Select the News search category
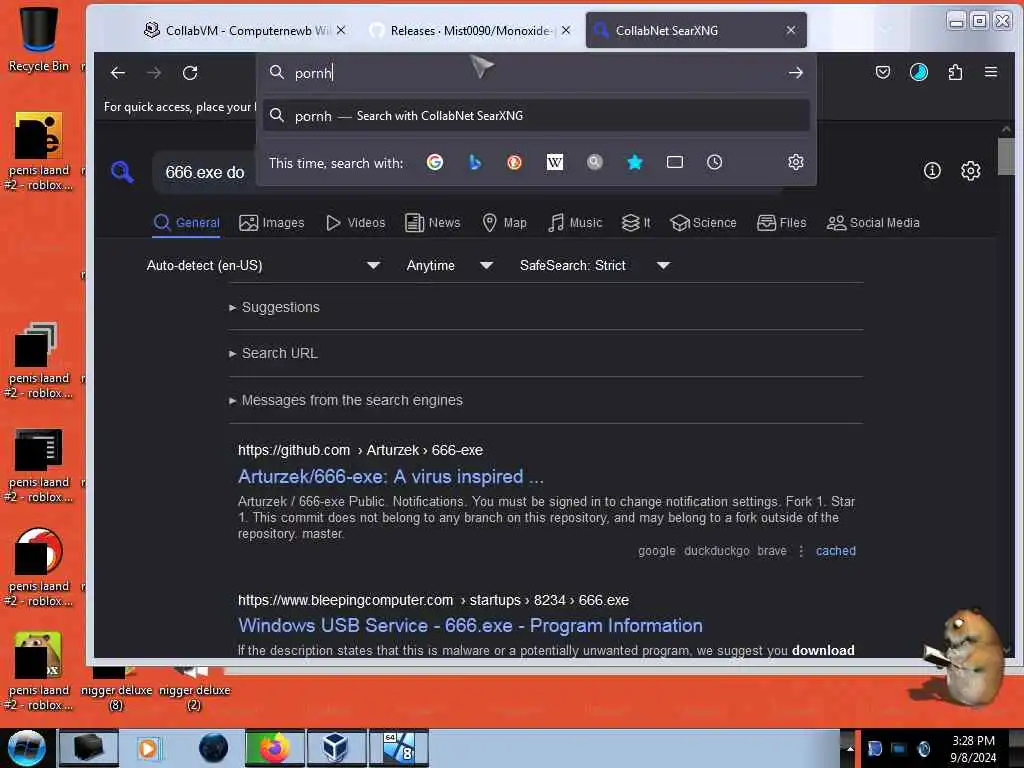 432,223
